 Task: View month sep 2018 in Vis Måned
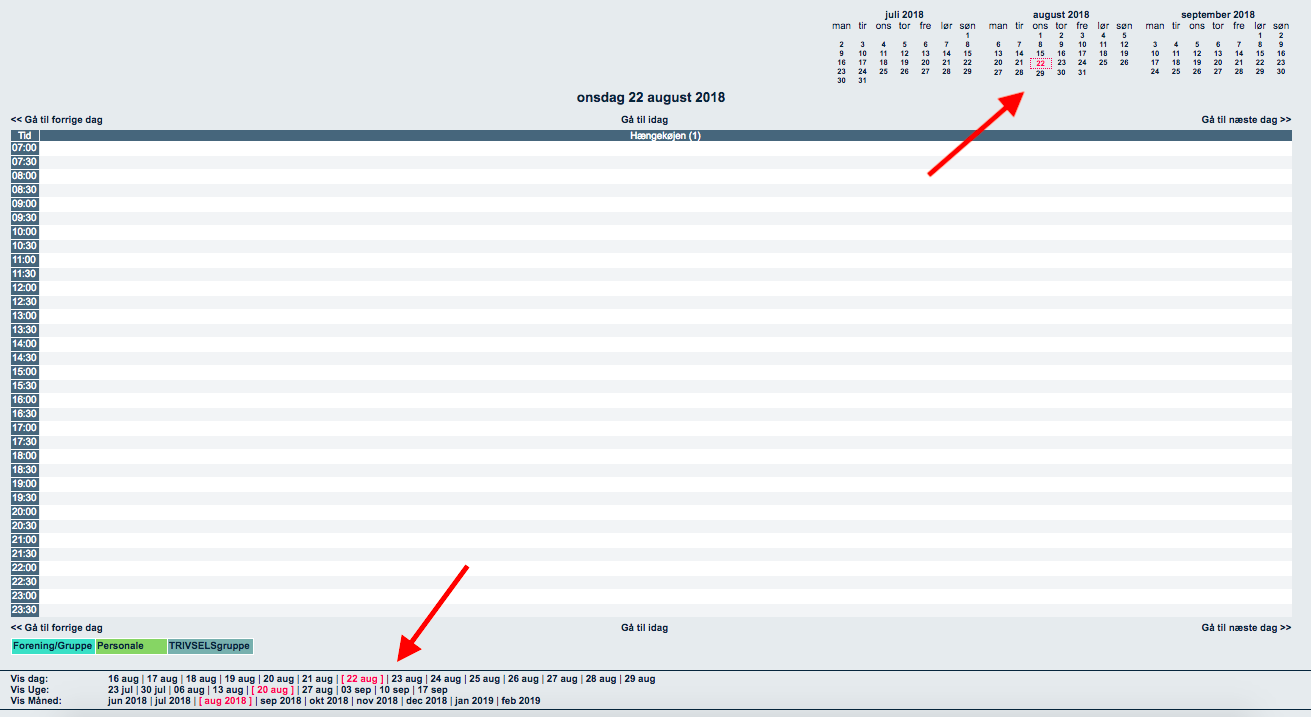coord(280,701)
